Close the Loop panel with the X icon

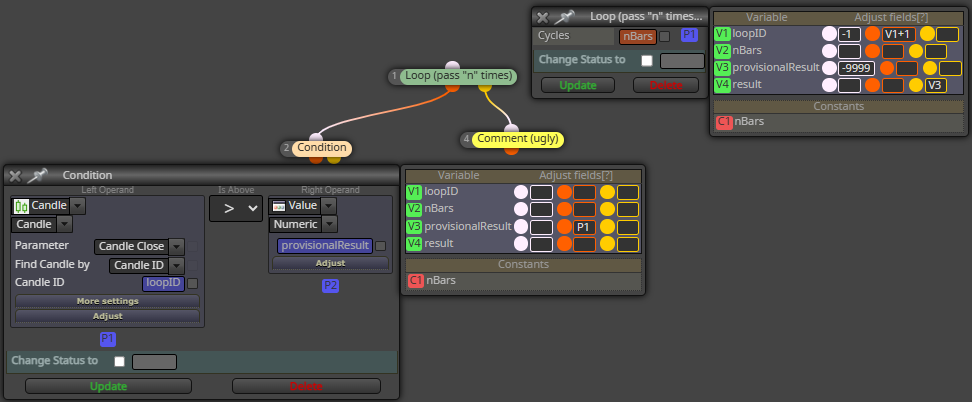point(542,17)
